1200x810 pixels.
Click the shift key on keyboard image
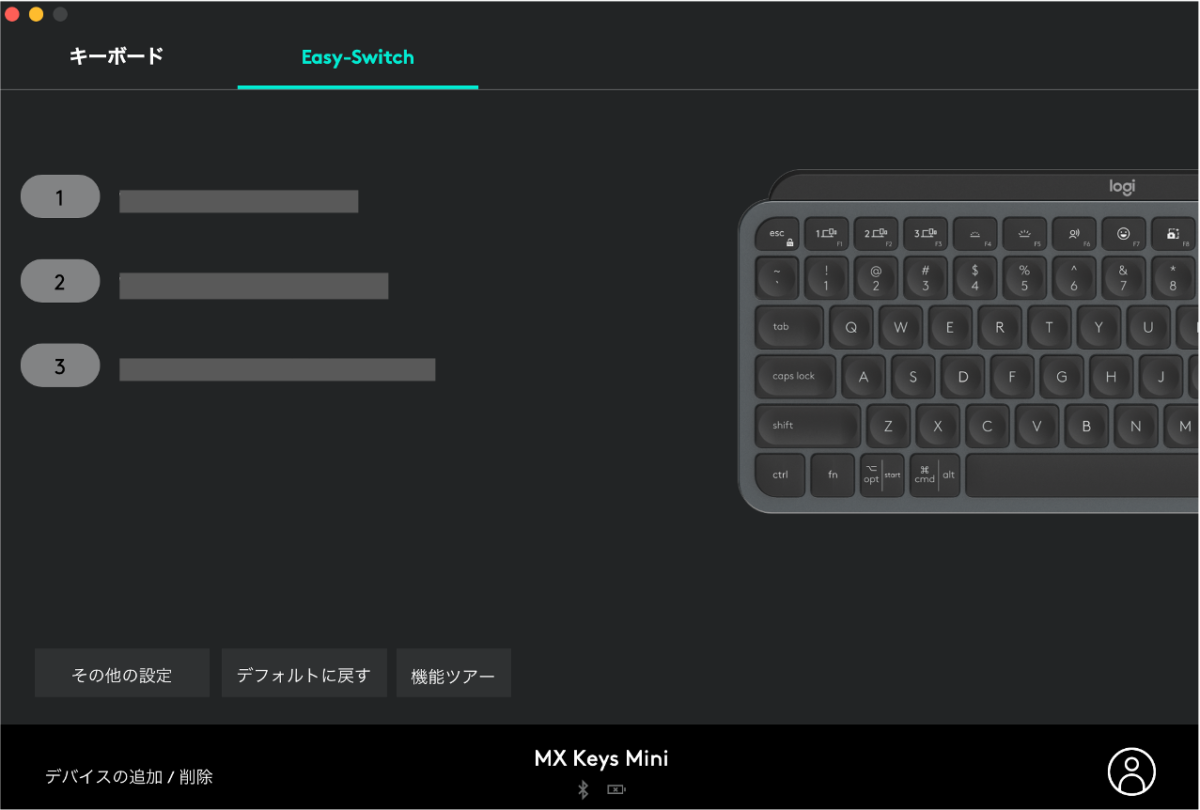tap(808, 426)
